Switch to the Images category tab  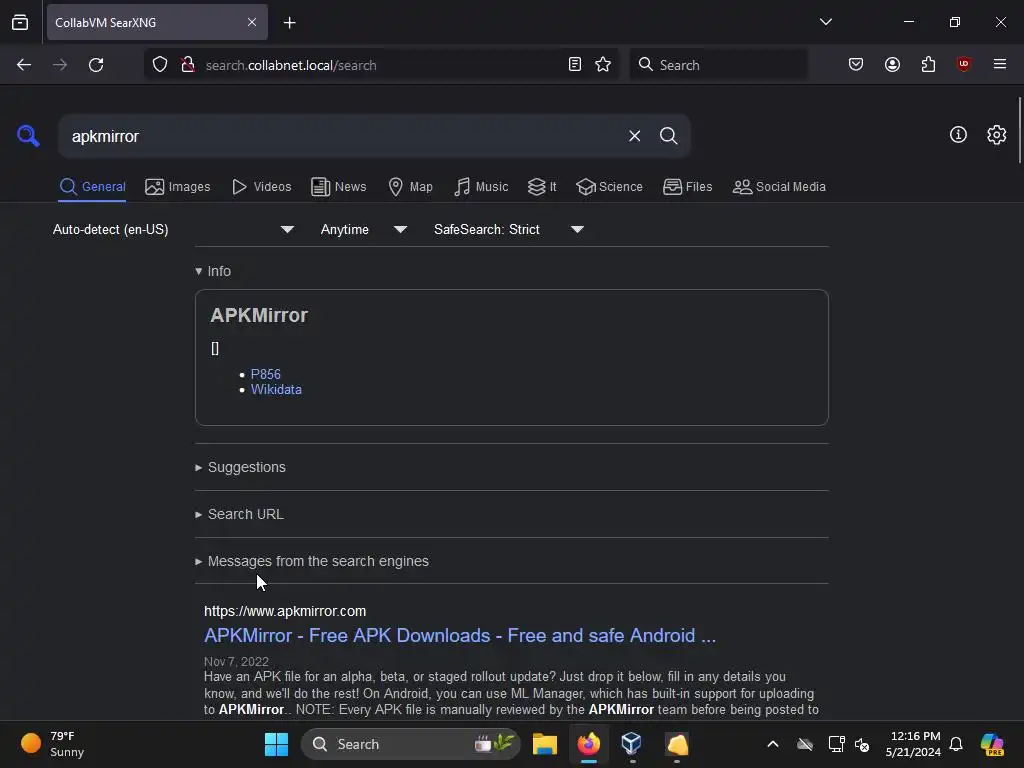click(x=178, y=187)
